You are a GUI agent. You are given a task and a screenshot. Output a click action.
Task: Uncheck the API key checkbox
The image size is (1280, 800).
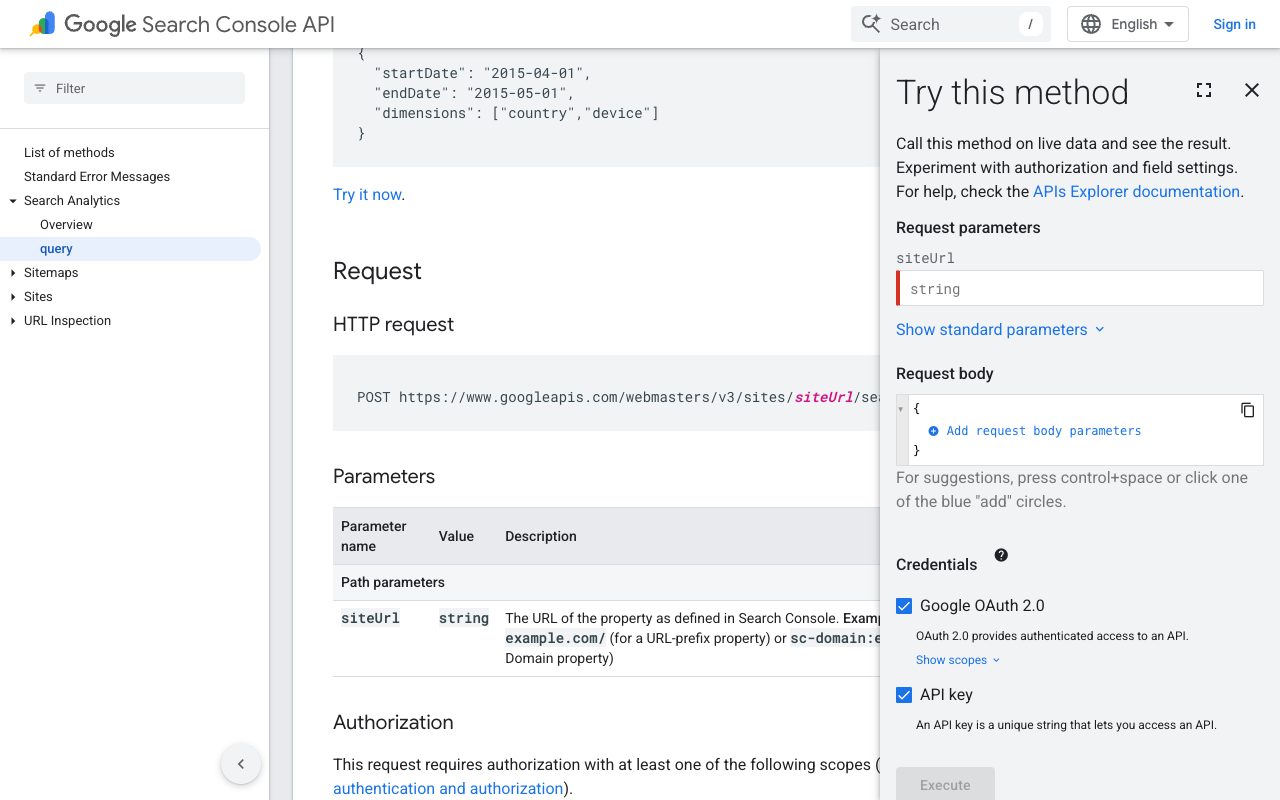click(904, 695)
